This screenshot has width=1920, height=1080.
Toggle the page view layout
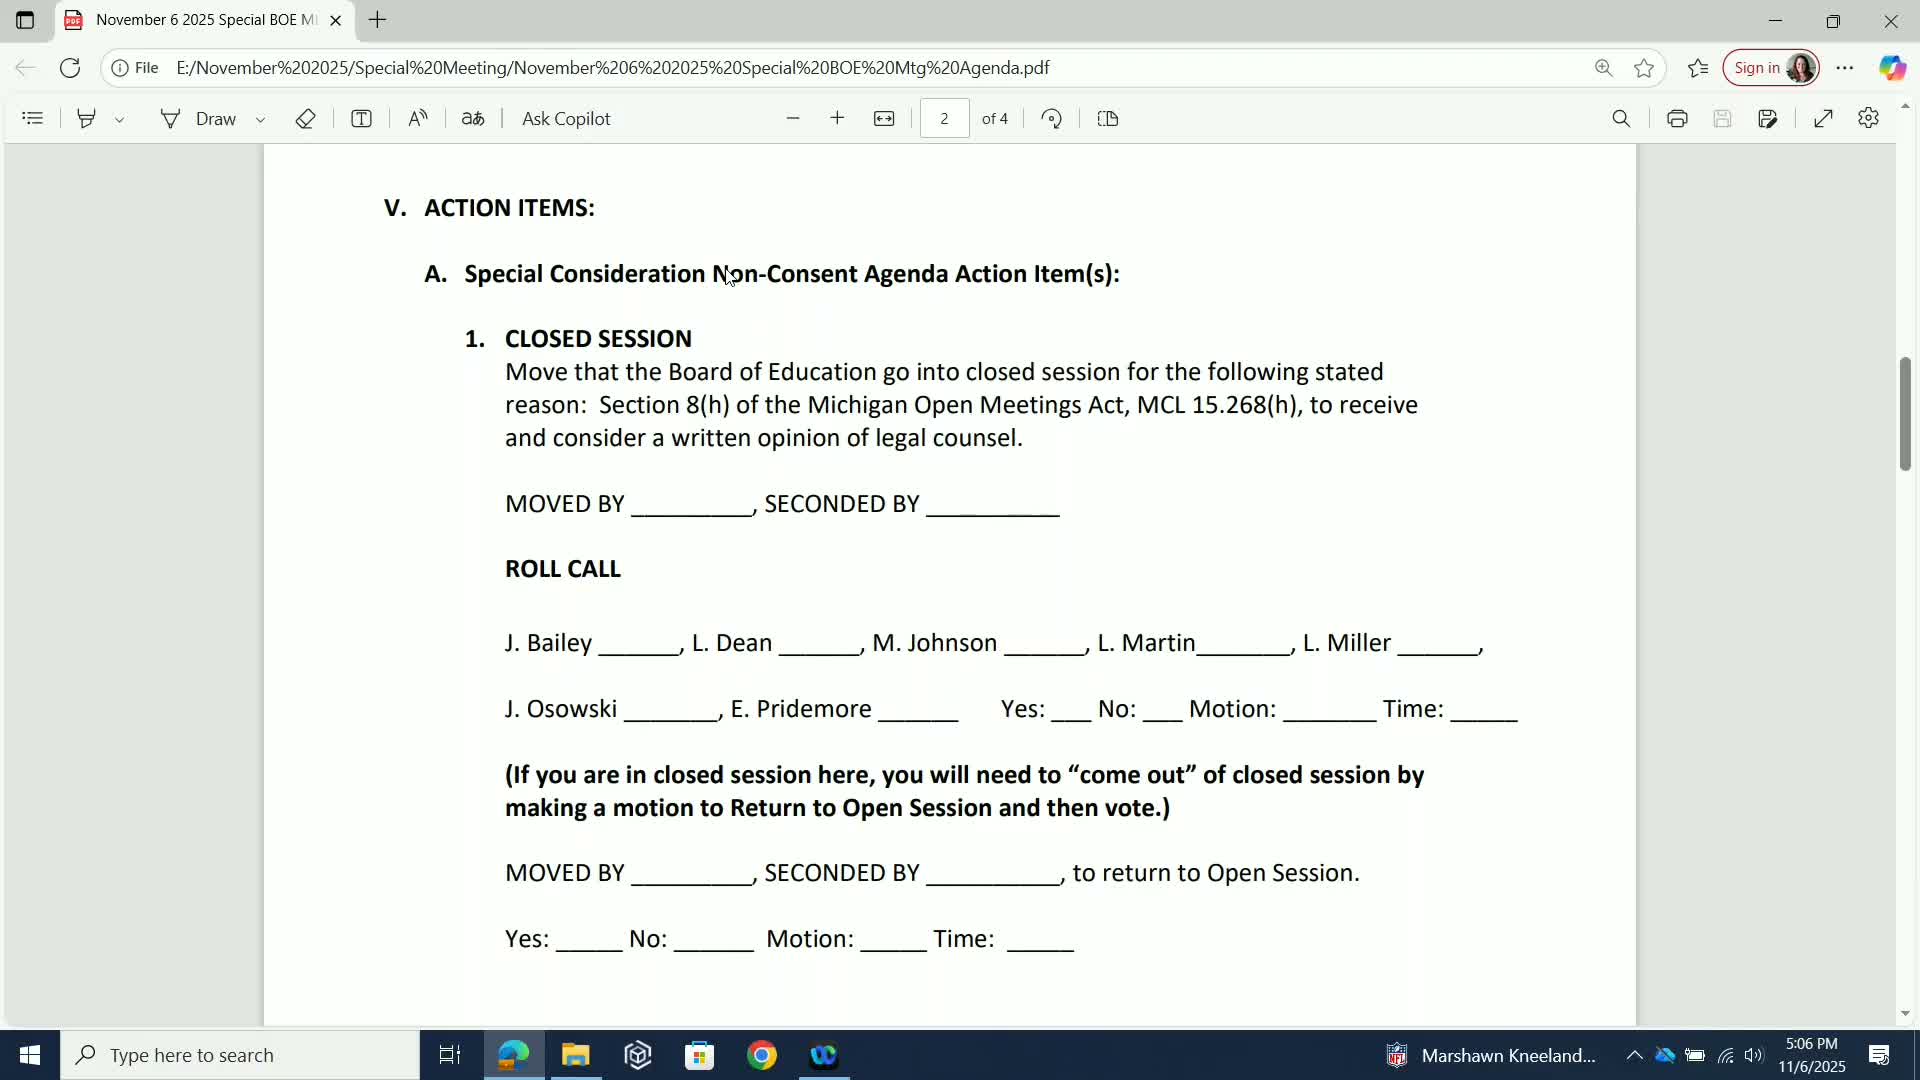[1108, 118]
